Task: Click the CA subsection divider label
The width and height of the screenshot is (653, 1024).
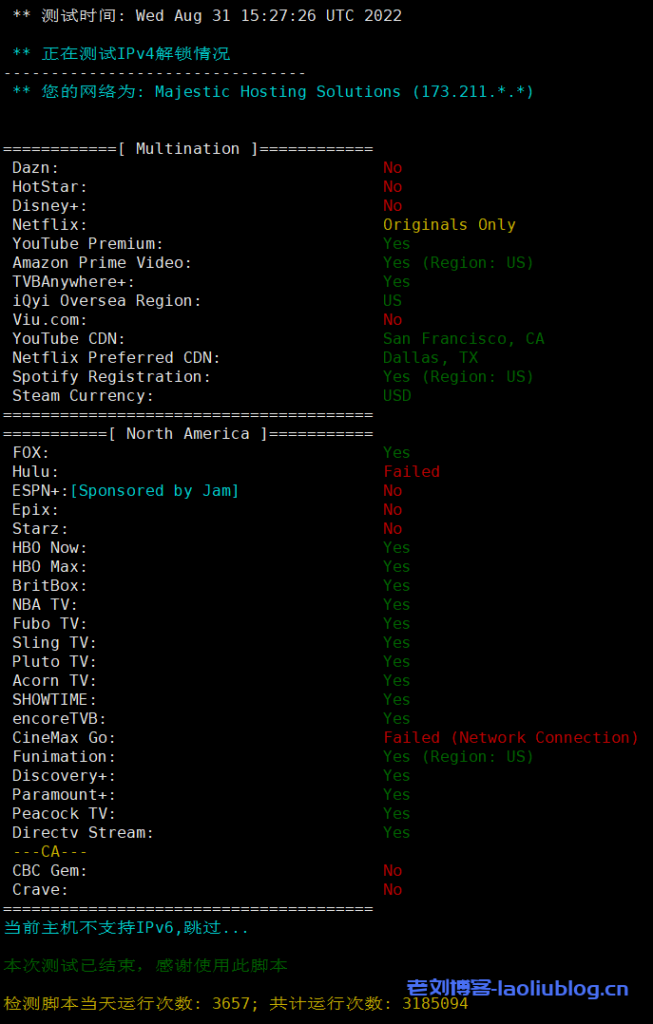Action: coord(50,852)
